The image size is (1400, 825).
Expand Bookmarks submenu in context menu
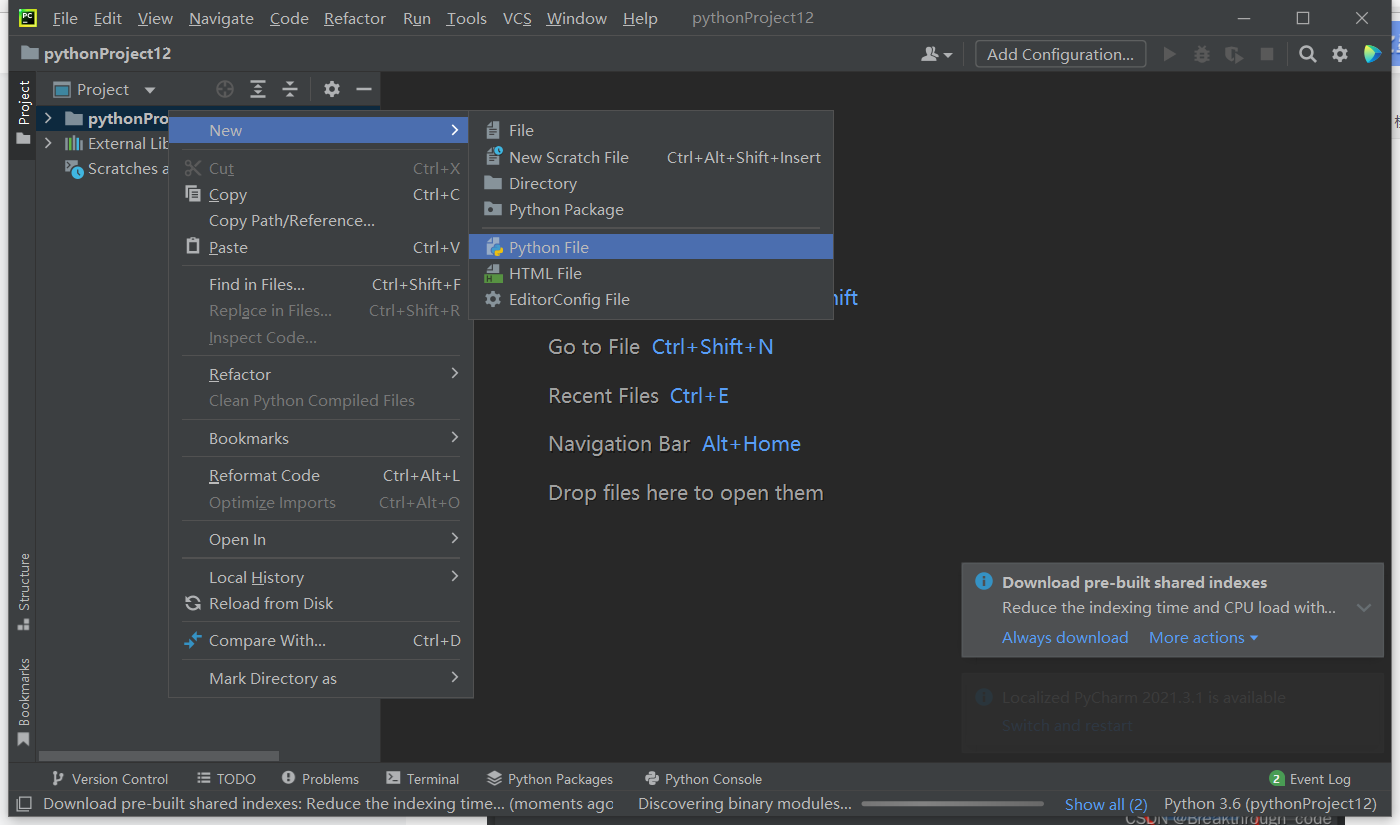pyautogui.click(x=320, y=438)
